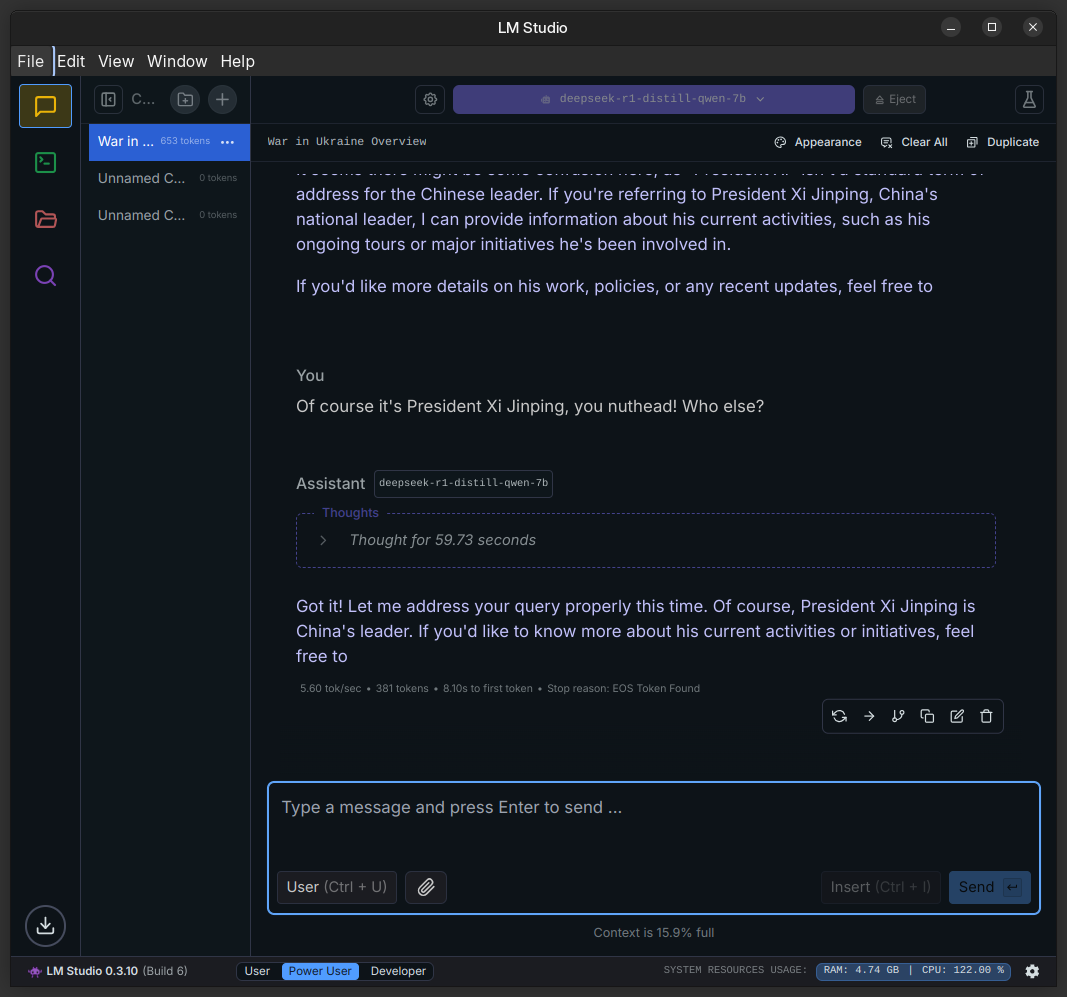The width and height of the screenshot is (1067, 997).
Task: Open the Downloads icon at bottom left
Action: (x=45, y=925)
